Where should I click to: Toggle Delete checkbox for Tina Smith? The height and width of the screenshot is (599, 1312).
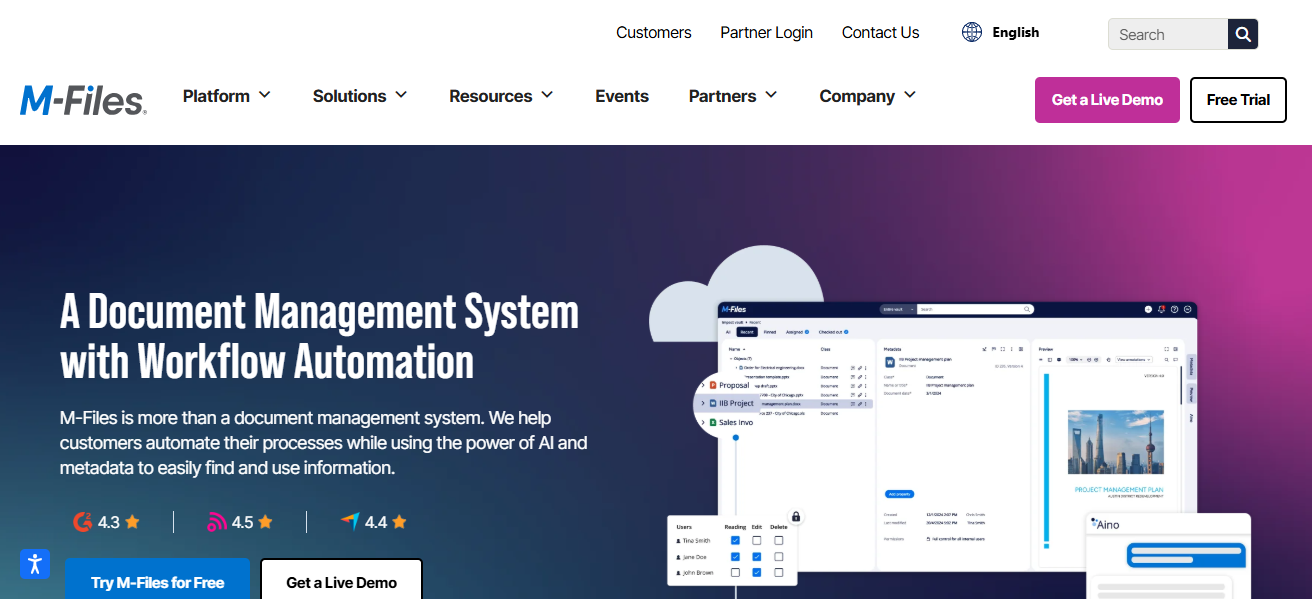pos(779,540)
